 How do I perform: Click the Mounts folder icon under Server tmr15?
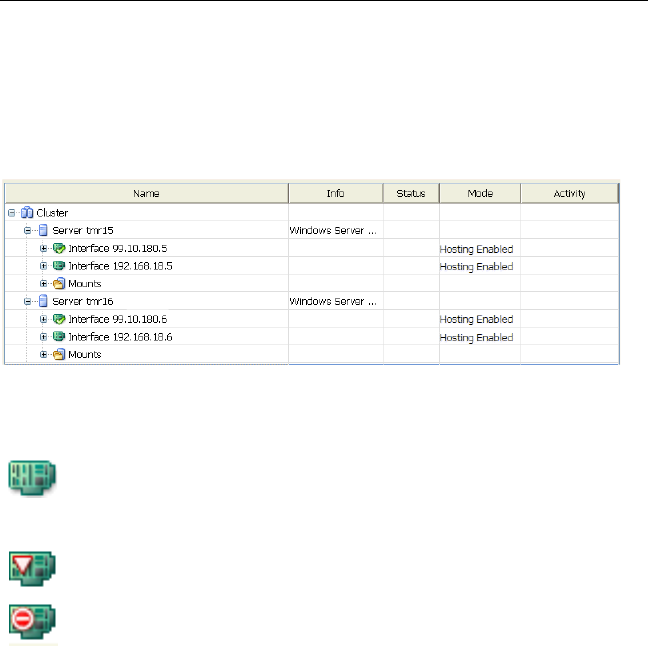click(58, 284)
